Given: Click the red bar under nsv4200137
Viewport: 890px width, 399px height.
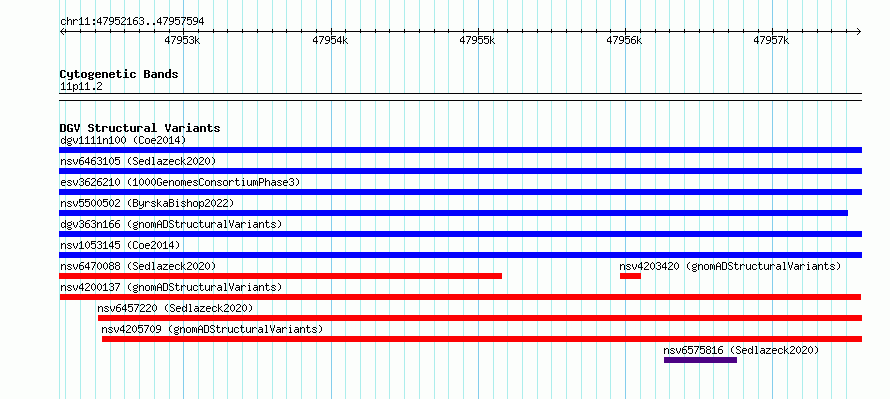Looking at the screenshot, I should pos(460,297).
